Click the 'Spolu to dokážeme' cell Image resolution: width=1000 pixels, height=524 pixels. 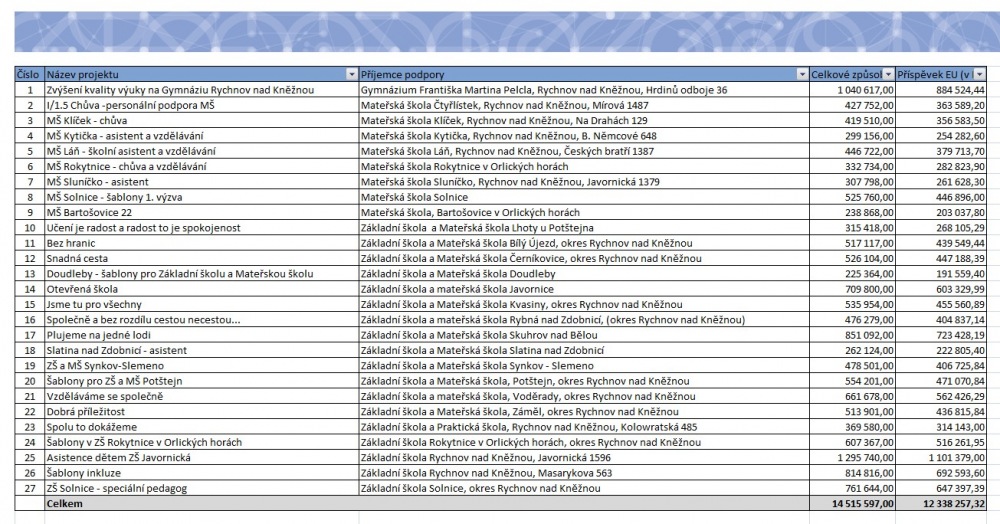(202, 426)
